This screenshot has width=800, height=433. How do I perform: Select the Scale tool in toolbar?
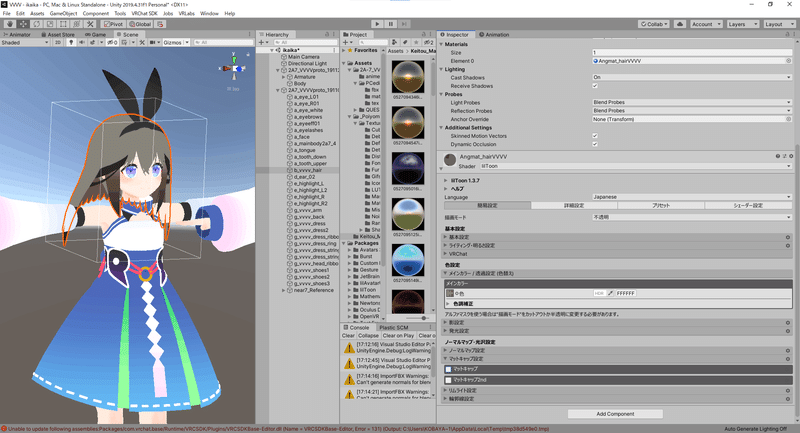click(50, 24)
